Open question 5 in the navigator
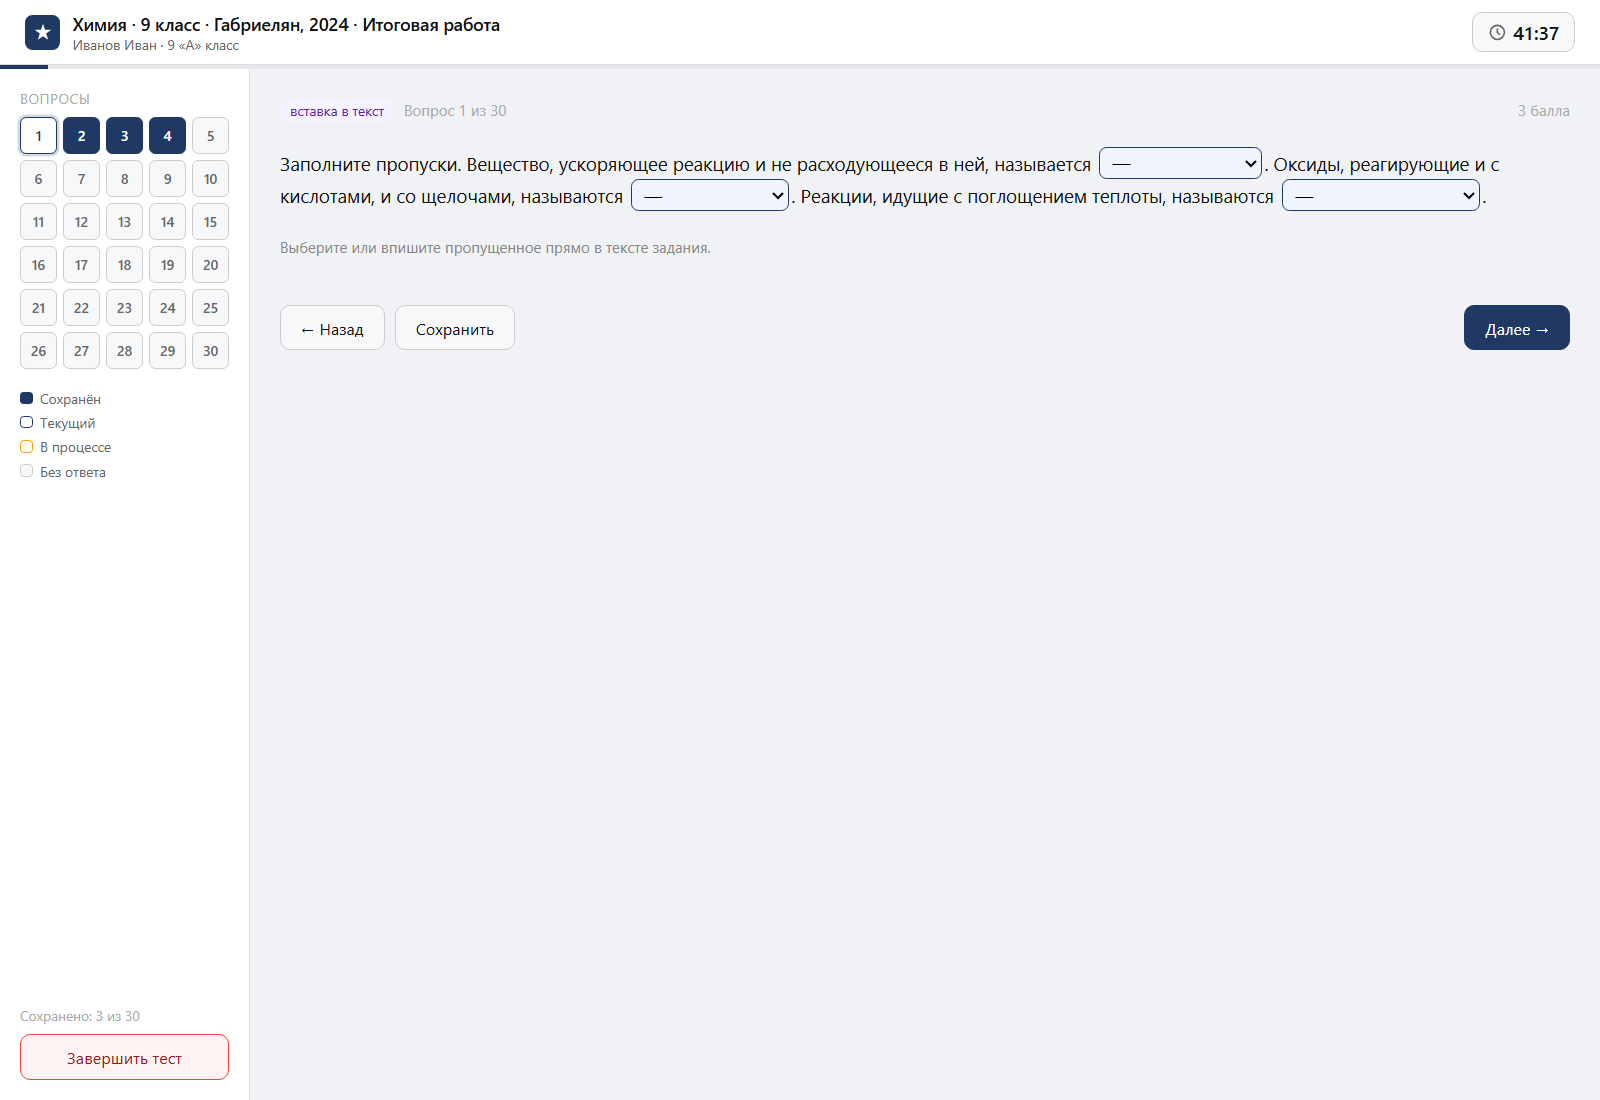This screenshot has height=1100, width=1600. coord(210,136)
